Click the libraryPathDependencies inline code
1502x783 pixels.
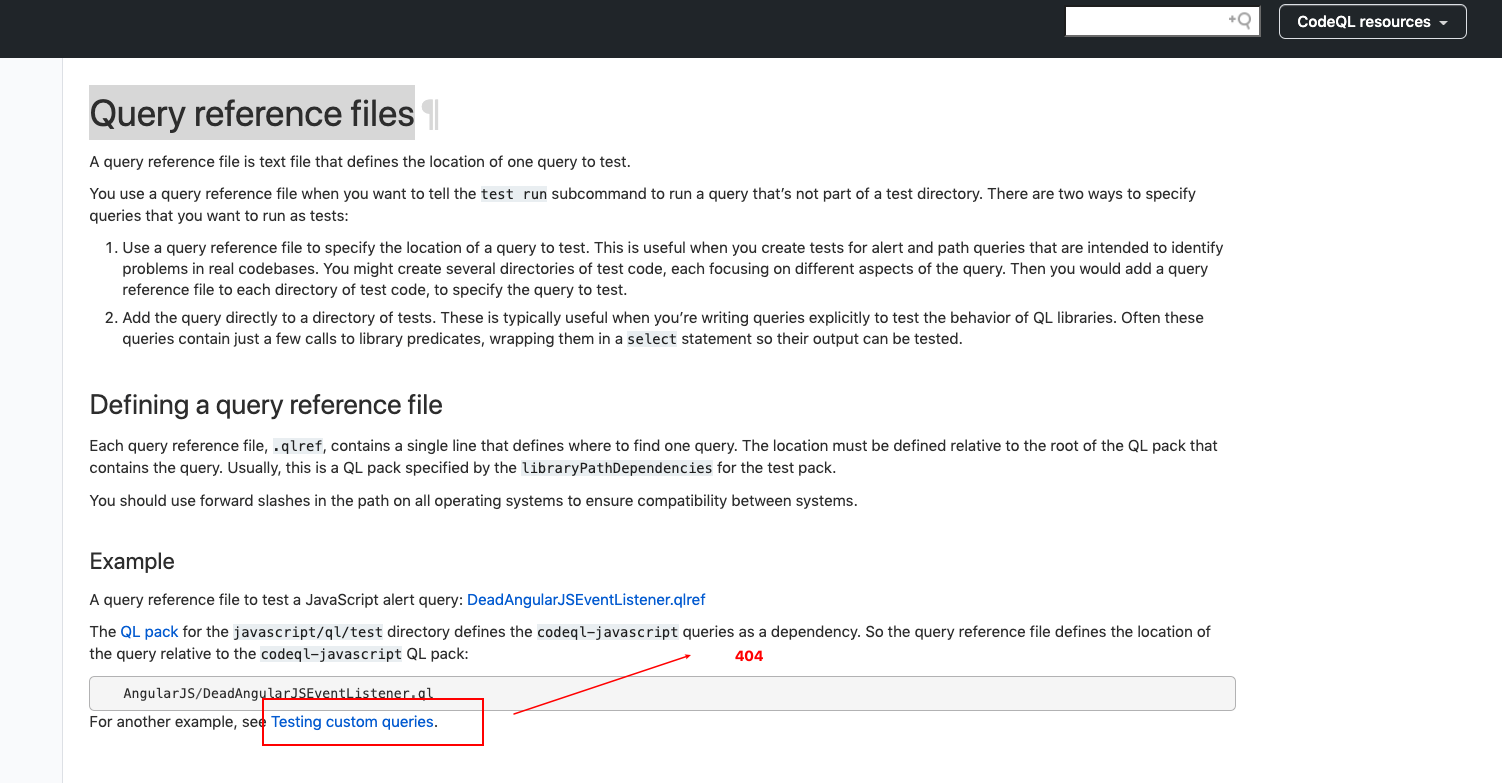pyautogui.click(x=616, y=467)
